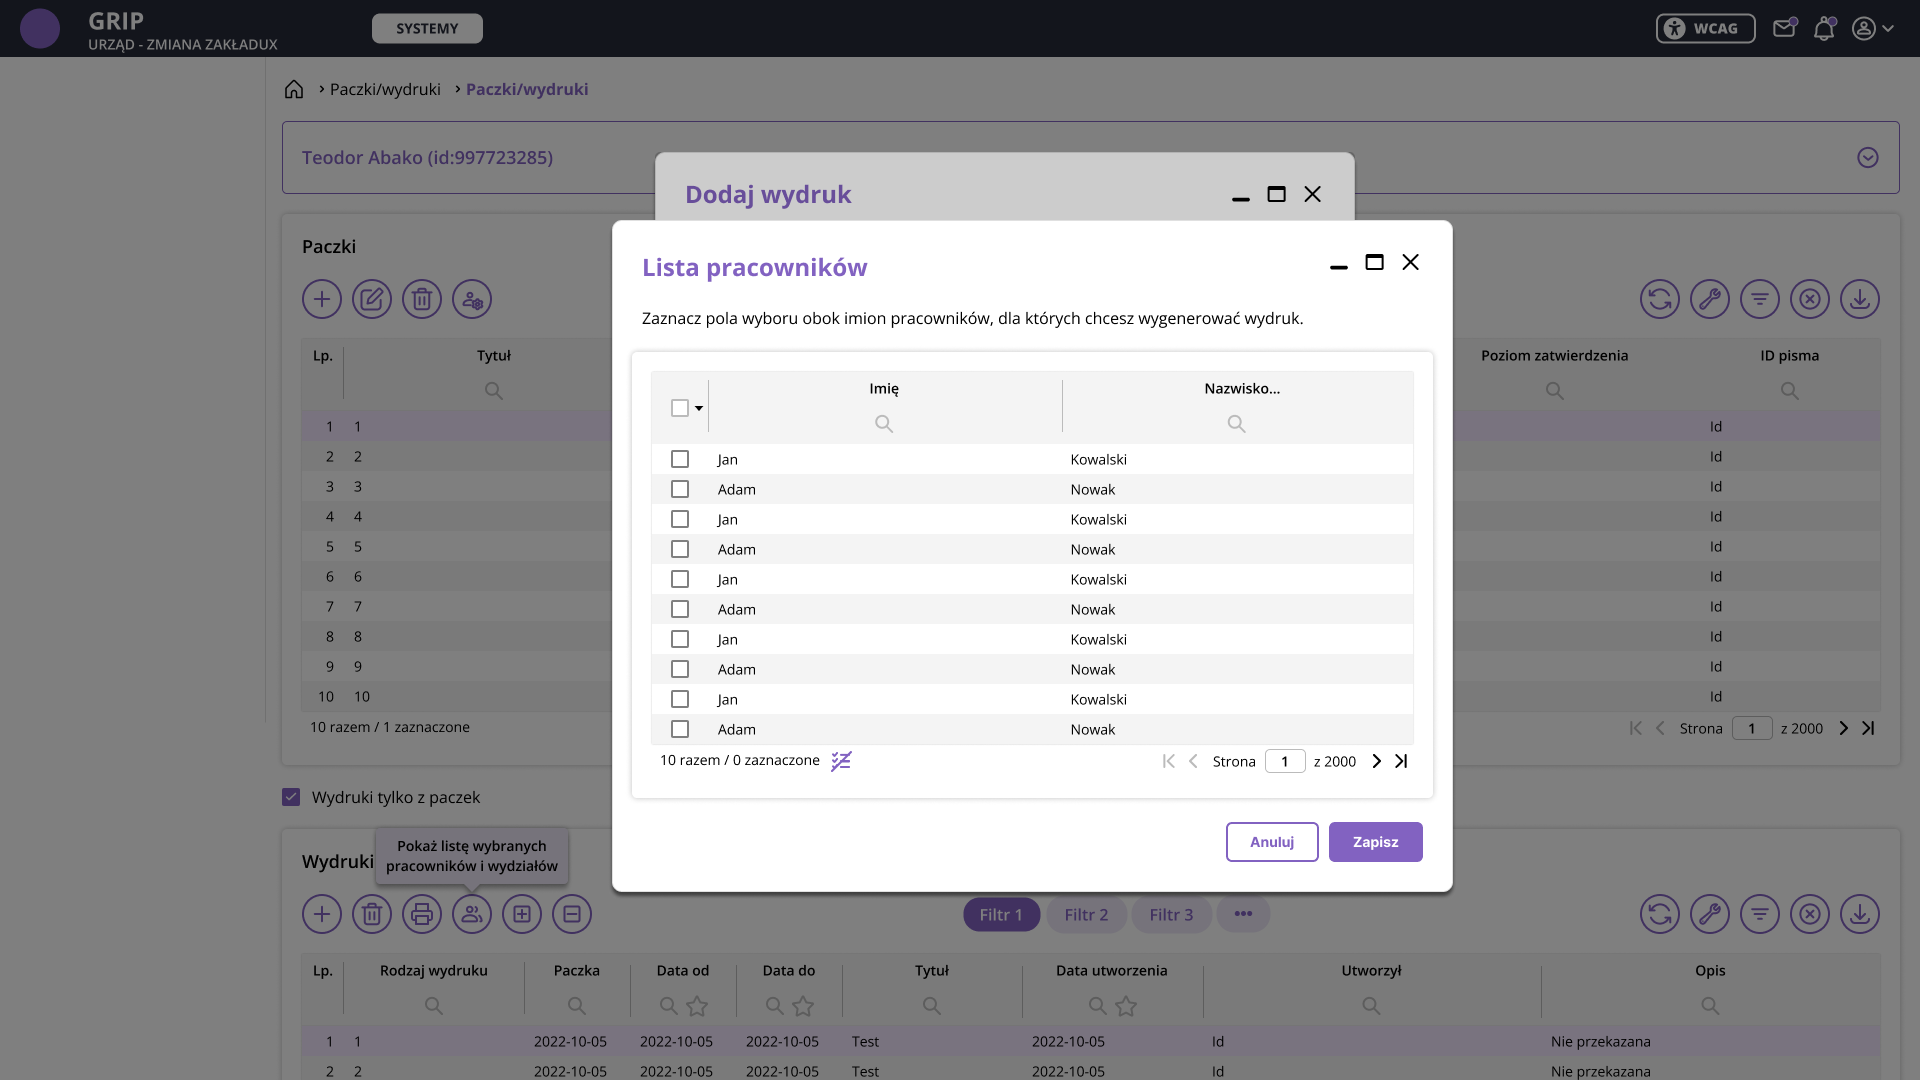1920x1080 pixels.
Task: Open the Paczki filter icon
Action: (1760, 299)
